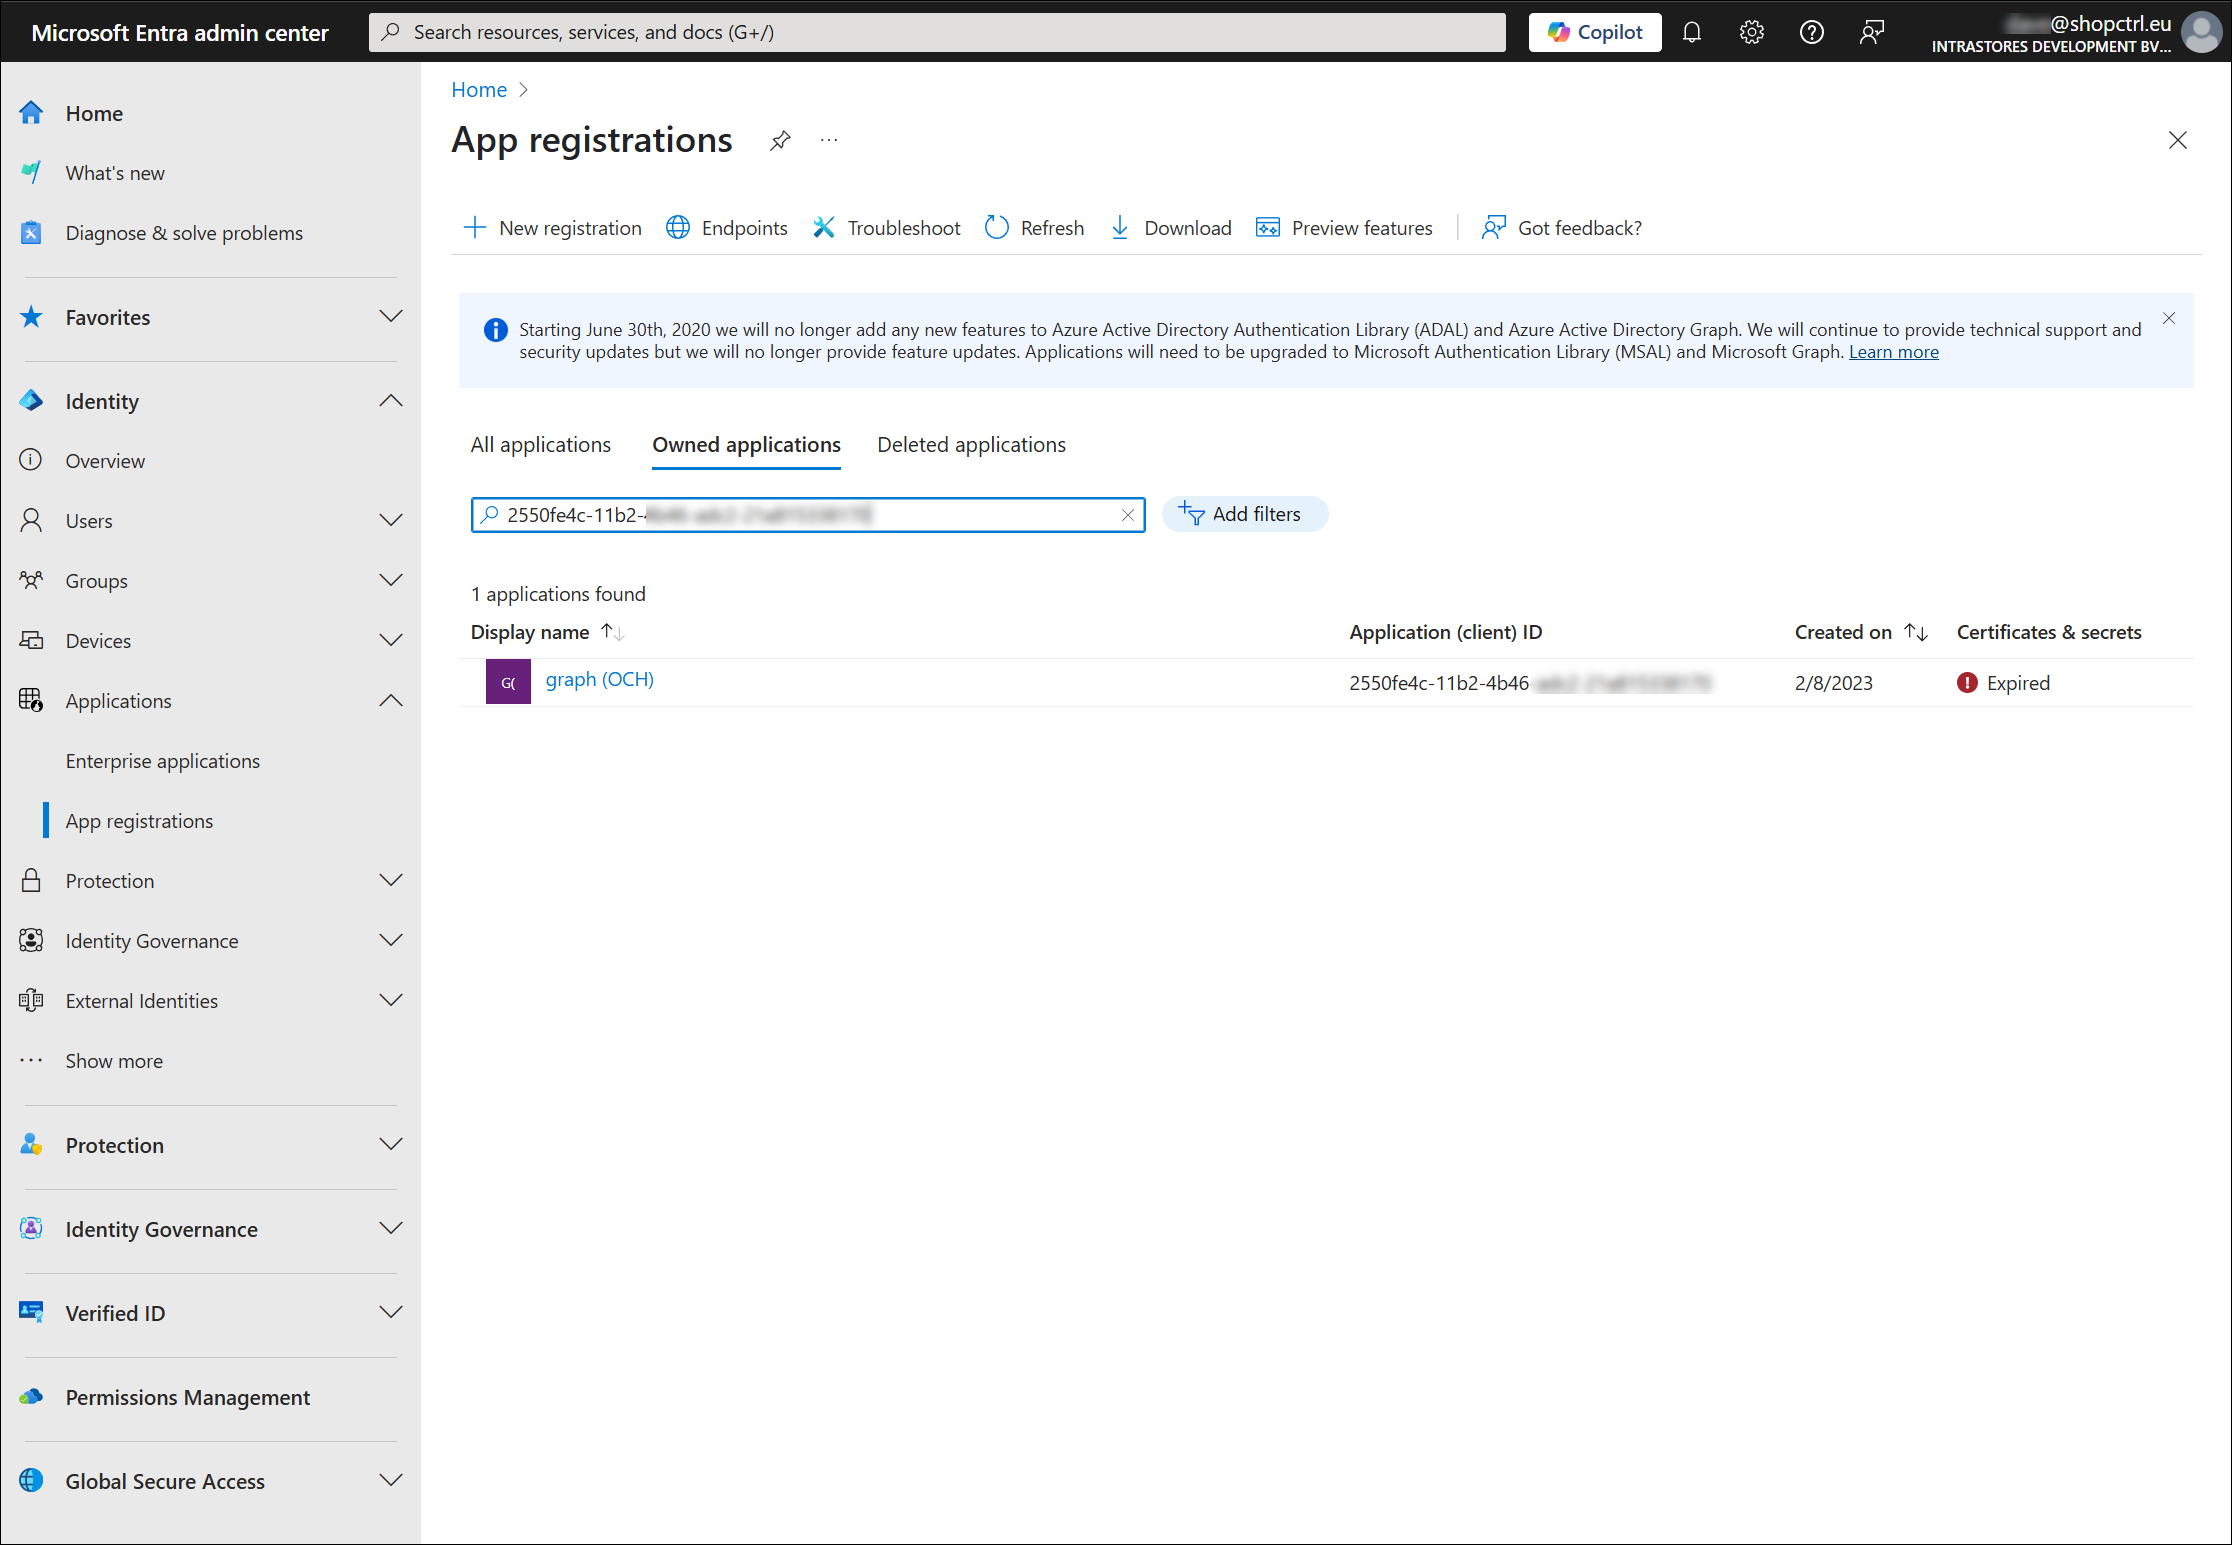
Task: Click New registration
Action: click(553, 228)
